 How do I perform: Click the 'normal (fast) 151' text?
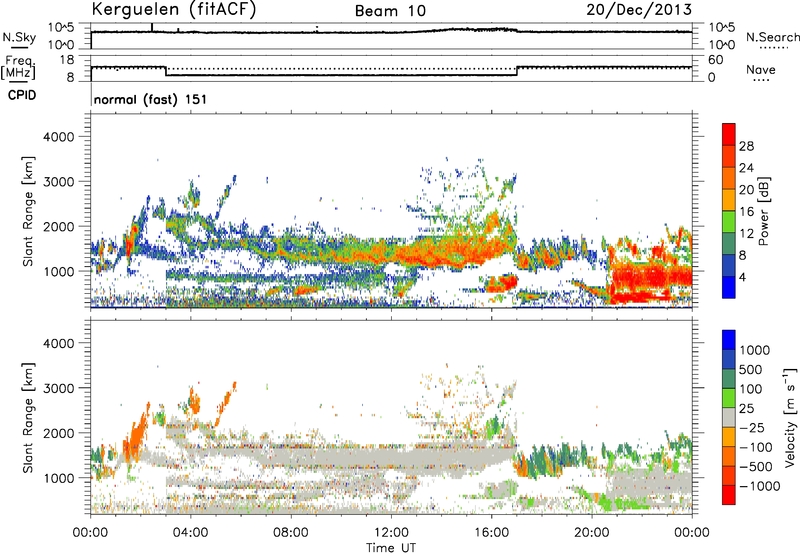pos(151,99)
